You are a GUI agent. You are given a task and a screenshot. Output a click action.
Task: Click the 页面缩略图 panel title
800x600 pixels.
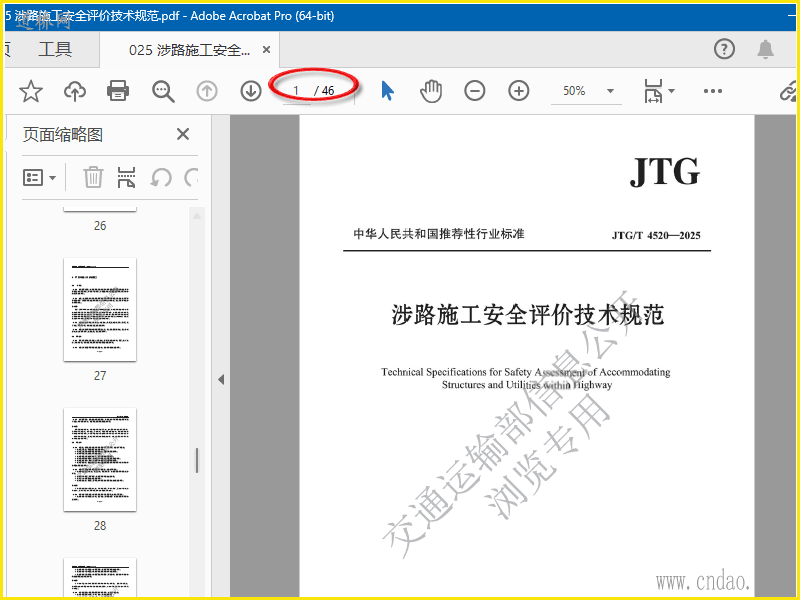click(x=62, y=135)
